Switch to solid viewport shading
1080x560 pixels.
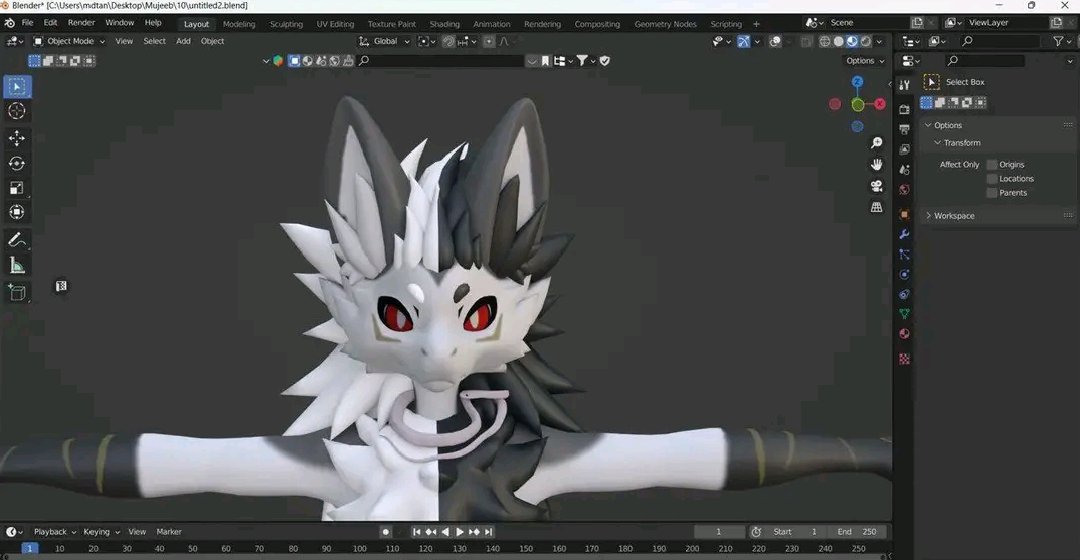click(838, 41)
